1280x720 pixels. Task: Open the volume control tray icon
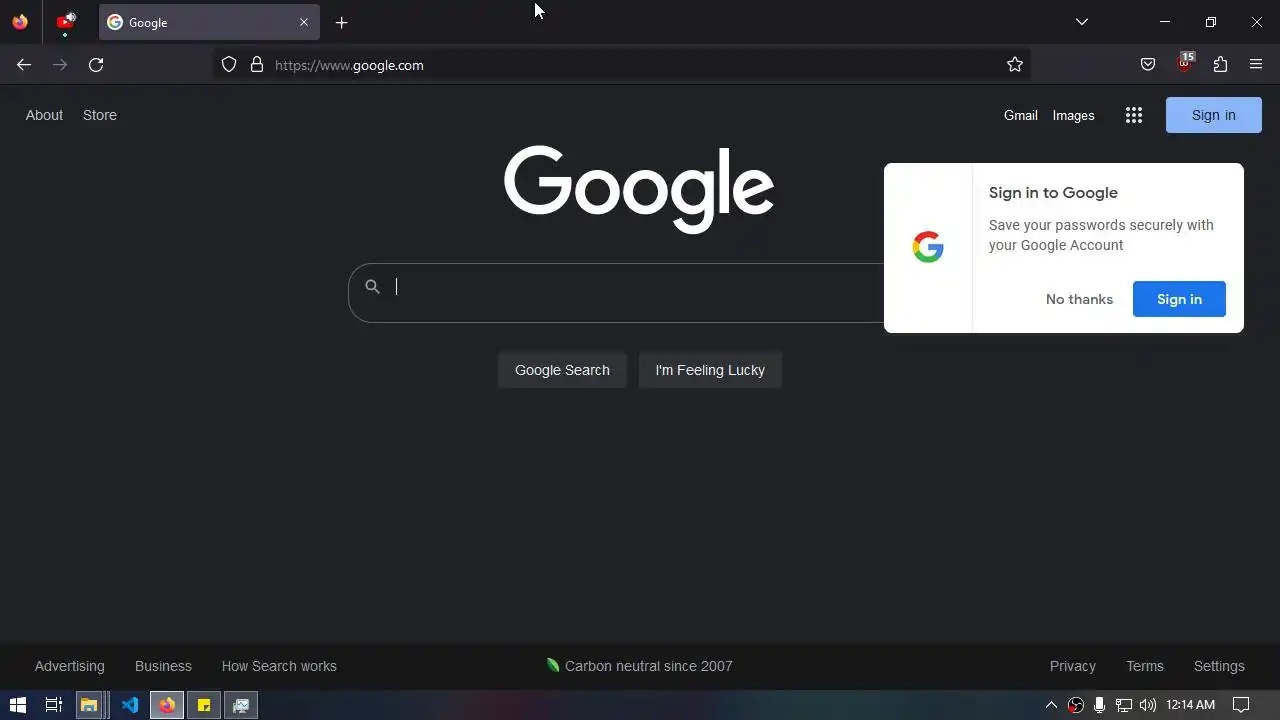(x=1148, y=705)
